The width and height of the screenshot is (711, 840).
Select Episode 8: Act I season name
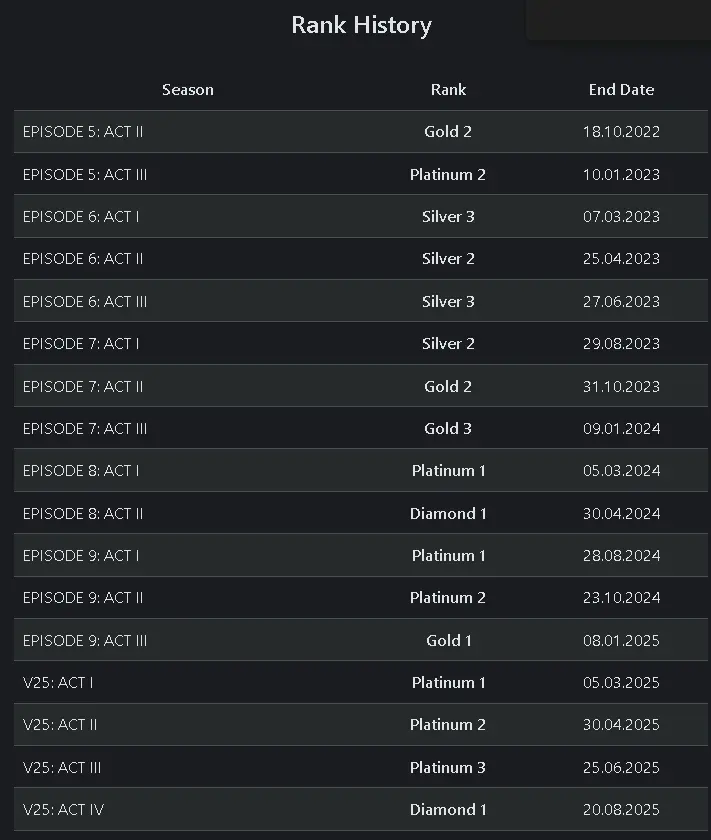tap(81, 471)
